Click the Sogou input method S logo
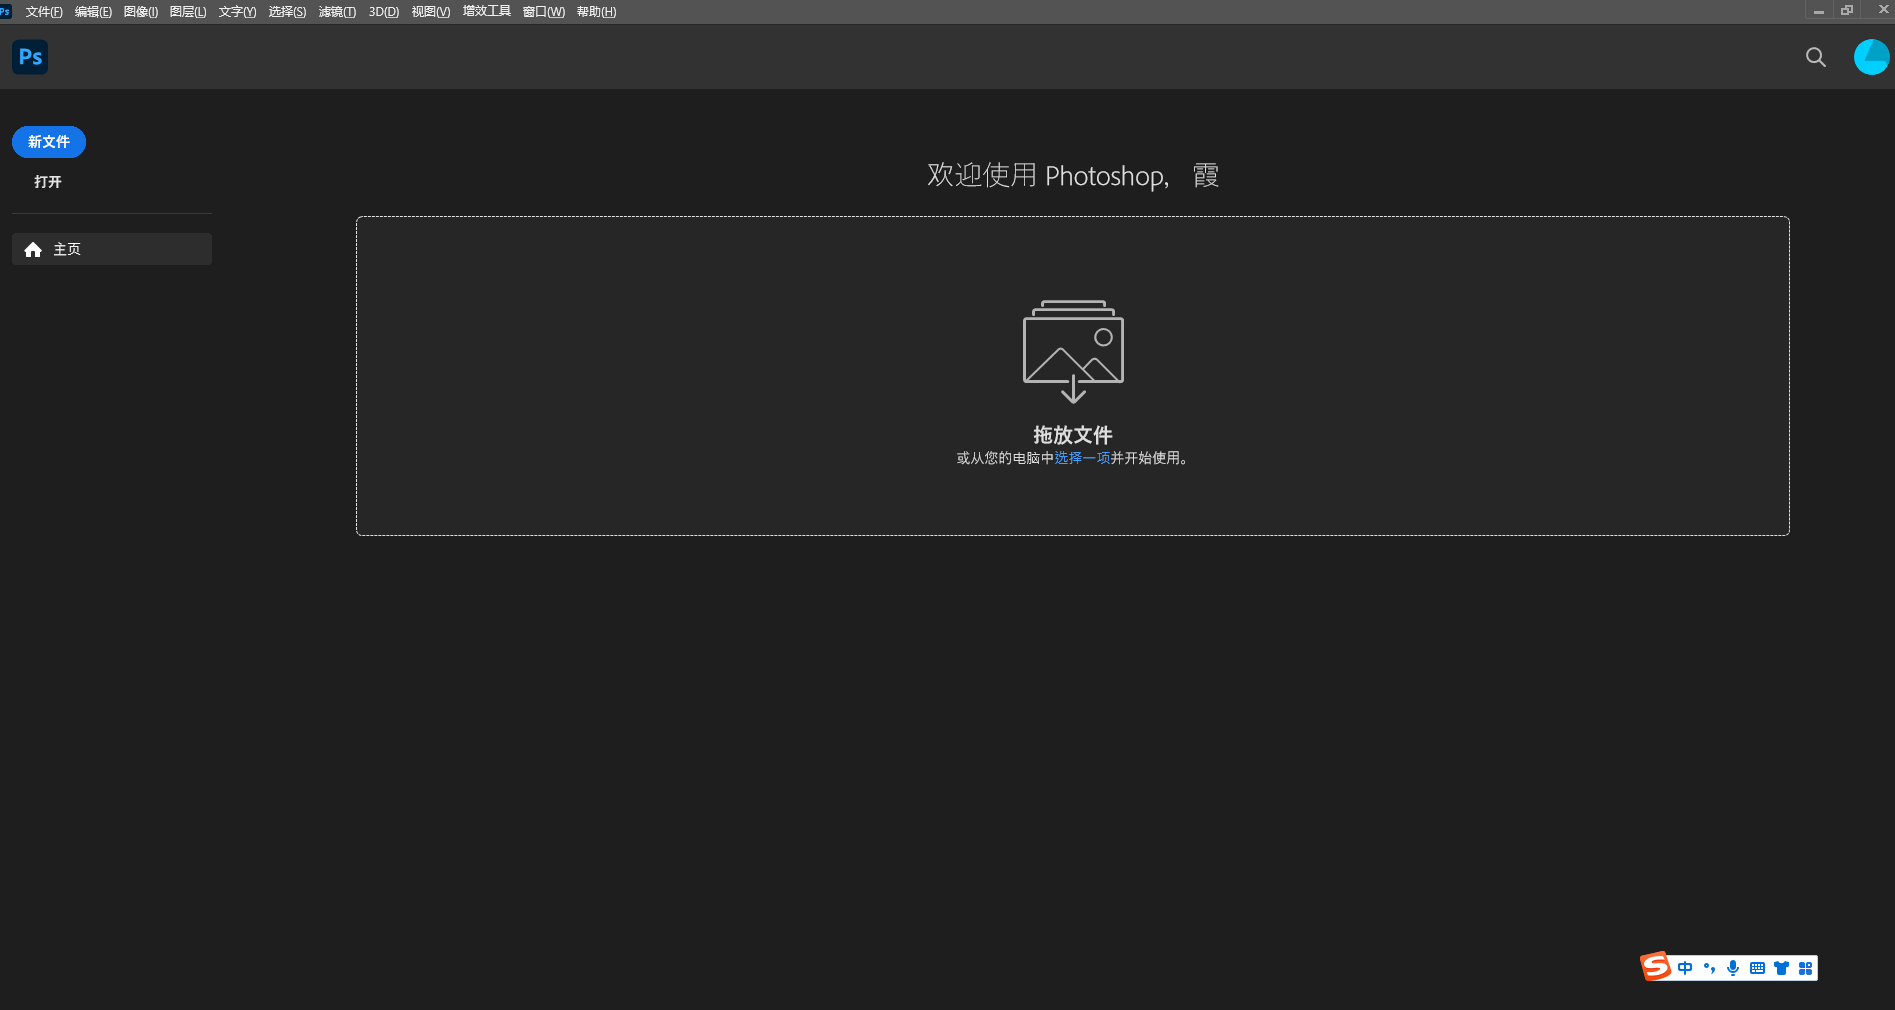 [x=1656, y=966]
